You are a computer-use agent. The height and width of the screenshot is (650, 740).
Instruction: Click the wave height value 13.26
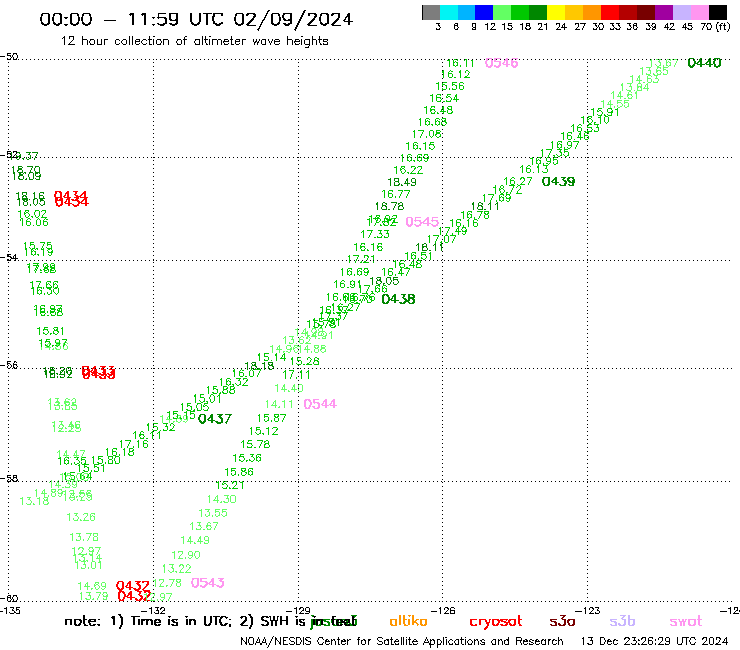tap(81, 517)
